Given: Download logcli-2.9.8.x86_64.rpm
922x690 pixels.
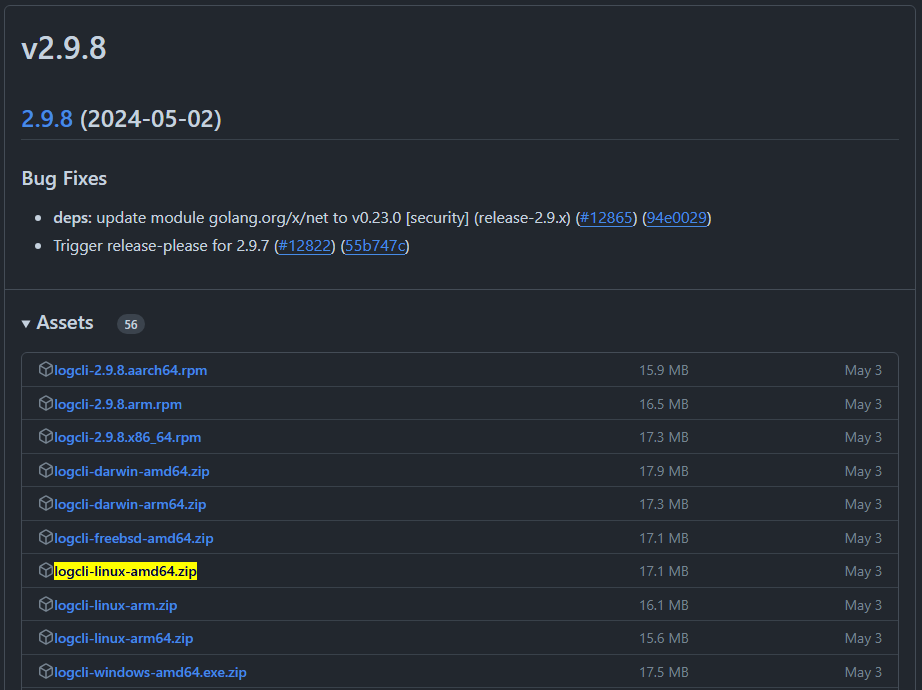Looking at the screenshot, I should coord(128,438).
